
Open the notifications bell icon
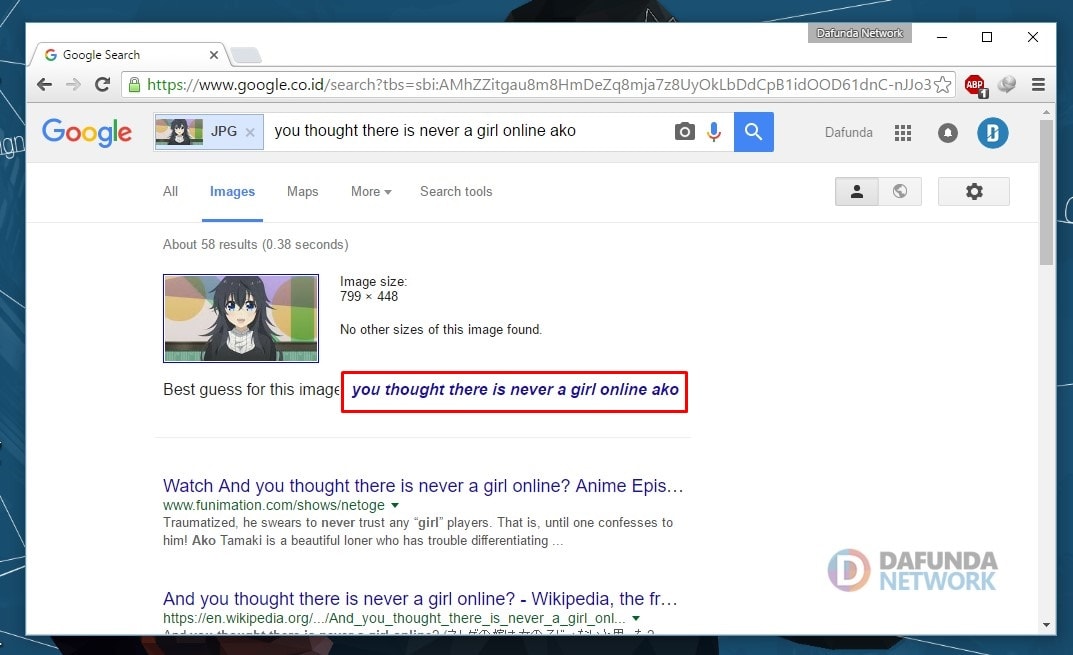tap(948, 133)
